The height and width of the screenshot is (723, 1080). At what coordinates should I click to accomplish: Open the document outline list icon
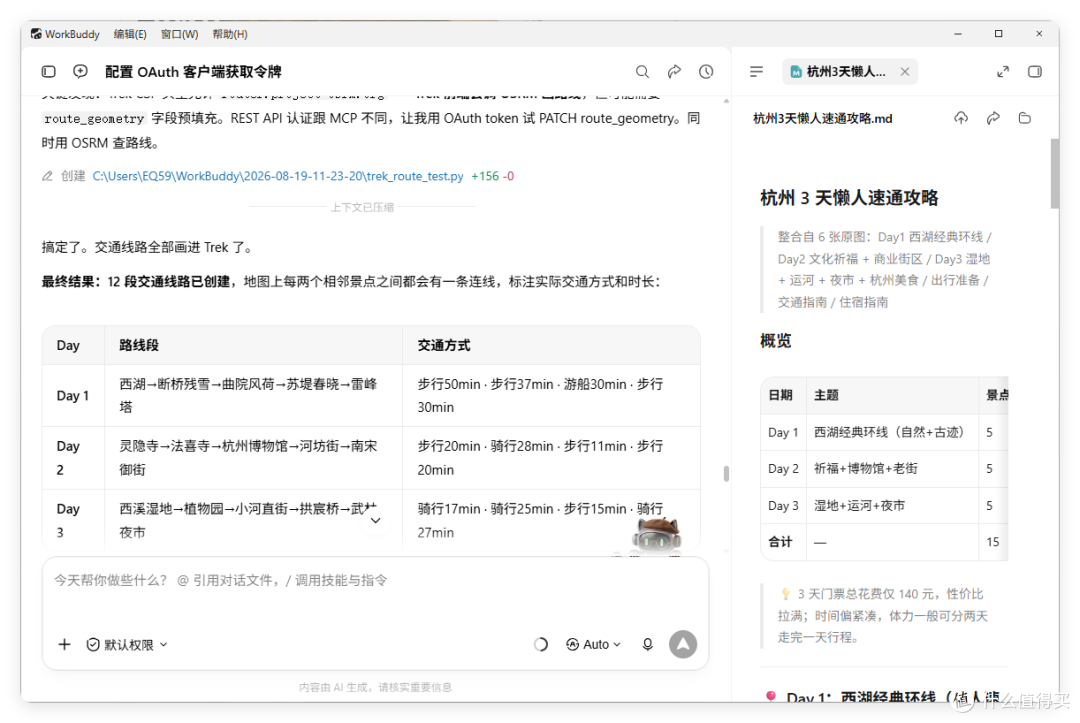click(756, 72)
